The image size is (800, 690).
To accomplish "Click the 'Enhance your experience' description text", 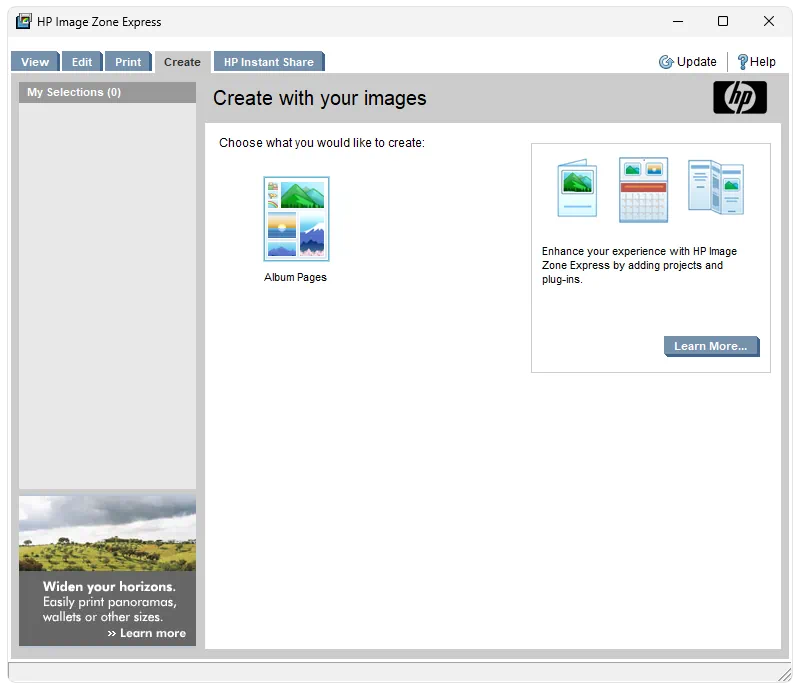I will click(x=639, y=265).
